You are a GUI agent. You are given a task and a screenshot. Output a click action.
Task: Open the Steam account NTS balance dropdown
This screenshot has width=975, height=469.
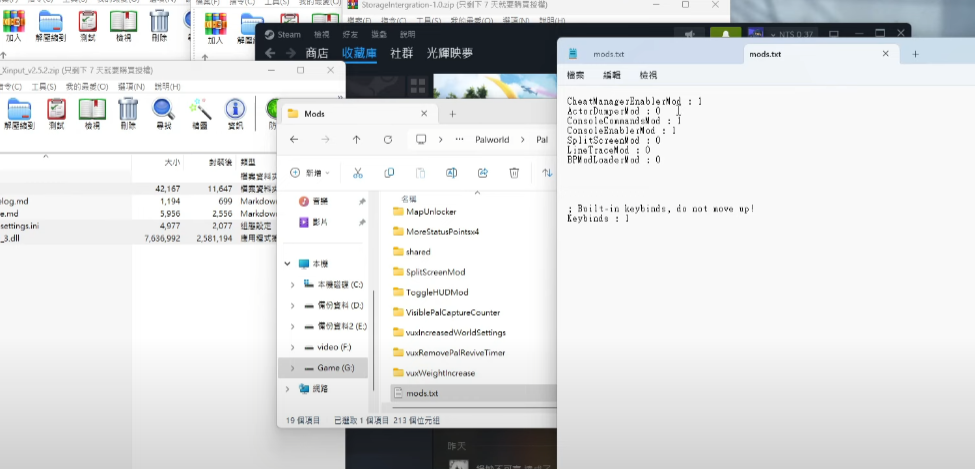792,34
